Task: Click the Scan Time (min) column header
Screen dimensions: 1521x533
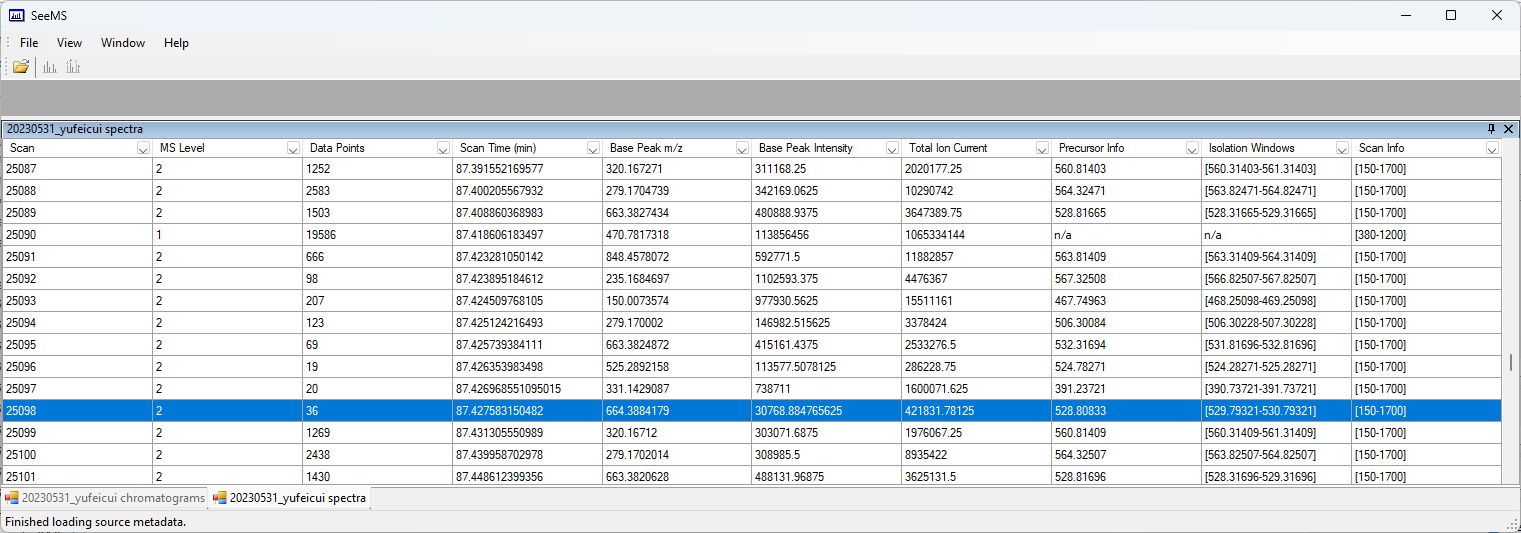Action: (x=500, y=148)
